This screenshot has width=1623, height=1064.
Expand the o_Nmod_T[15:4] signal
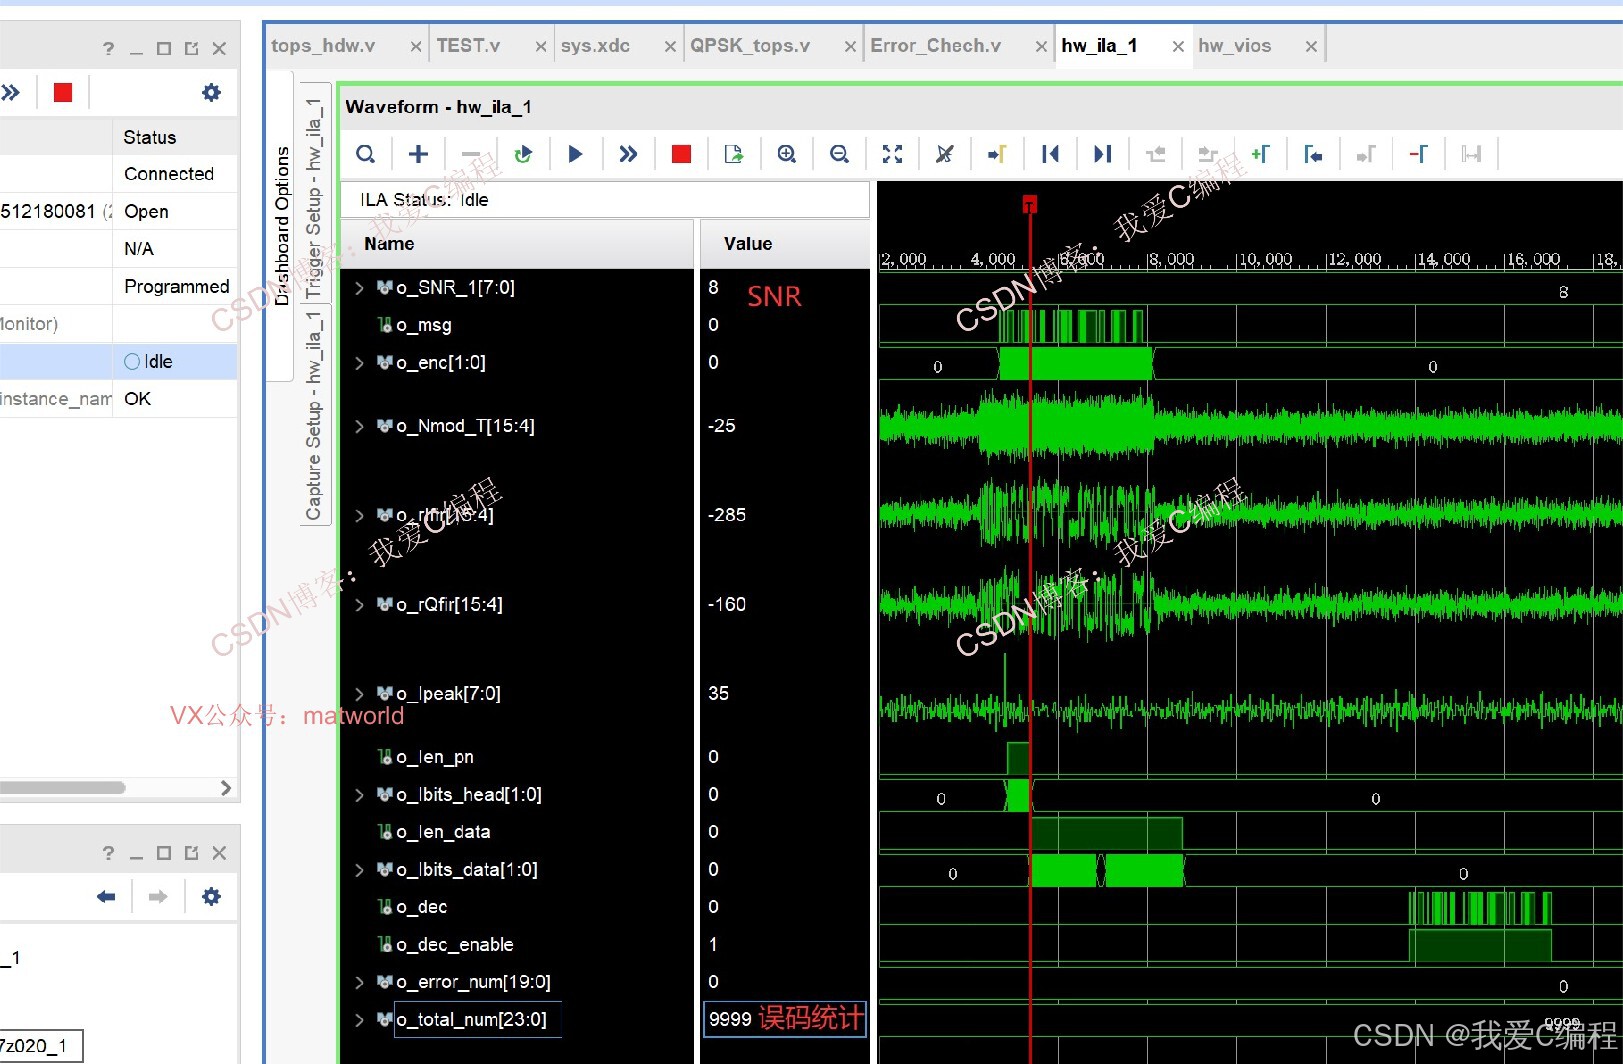coord(360,427)
